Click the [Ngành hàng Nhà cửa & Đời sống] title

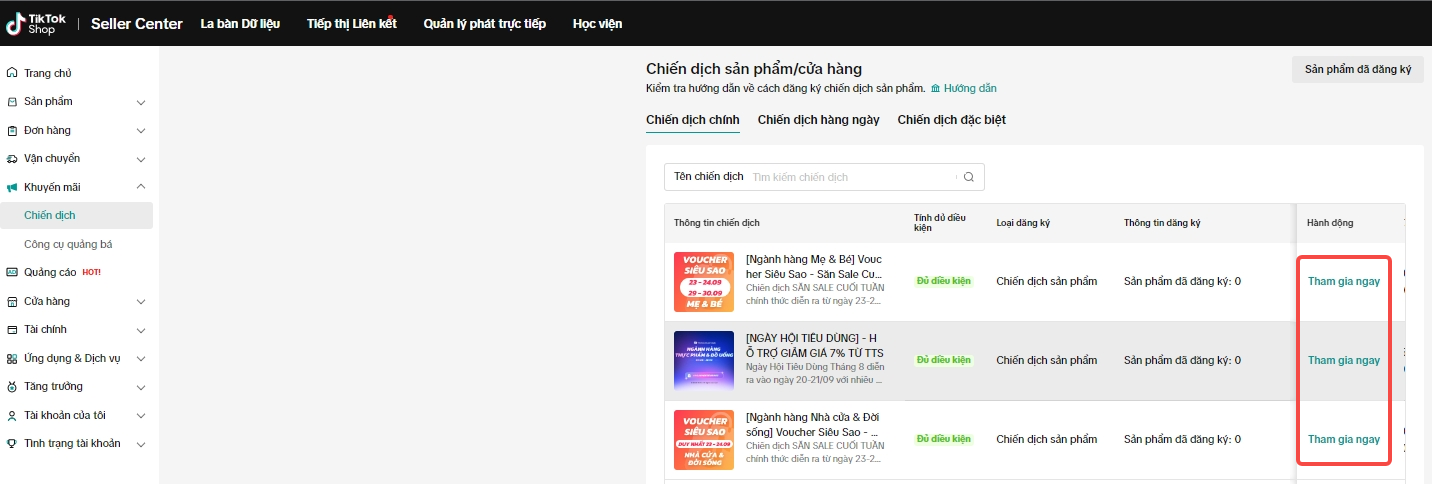point(813,424)
